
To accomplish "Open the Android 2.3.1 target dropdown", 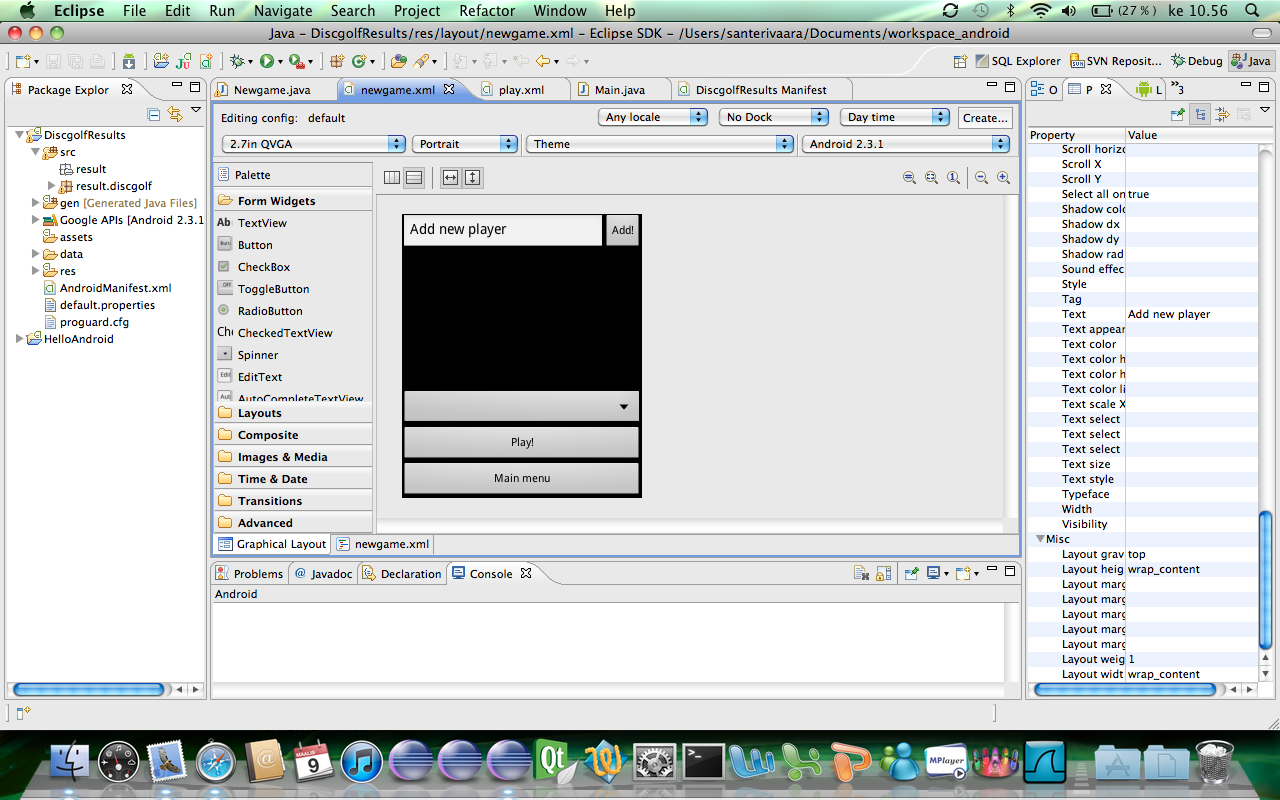I will click(x=906, y=144).
